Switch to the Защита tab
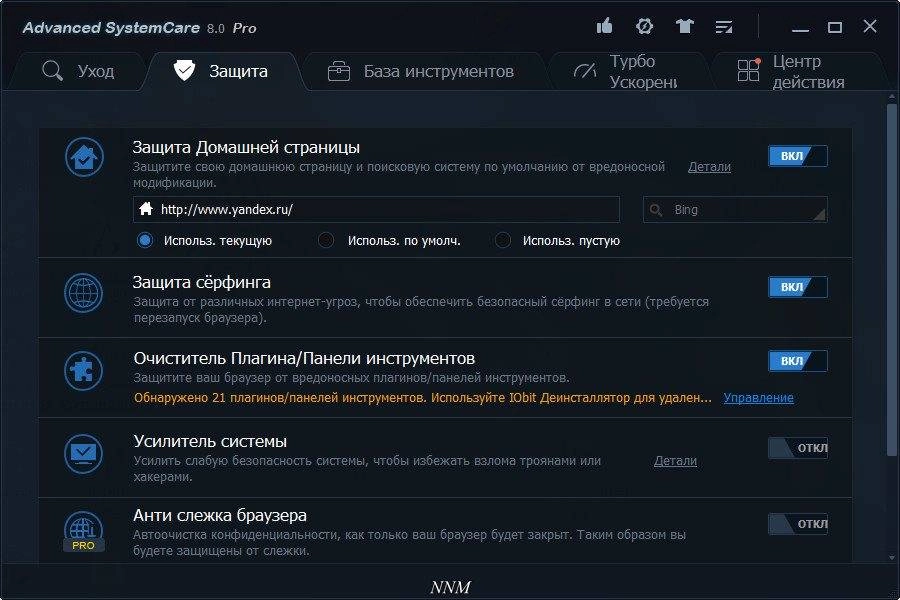This screenshot has height=600, width=900. click(x=224, y=71)
